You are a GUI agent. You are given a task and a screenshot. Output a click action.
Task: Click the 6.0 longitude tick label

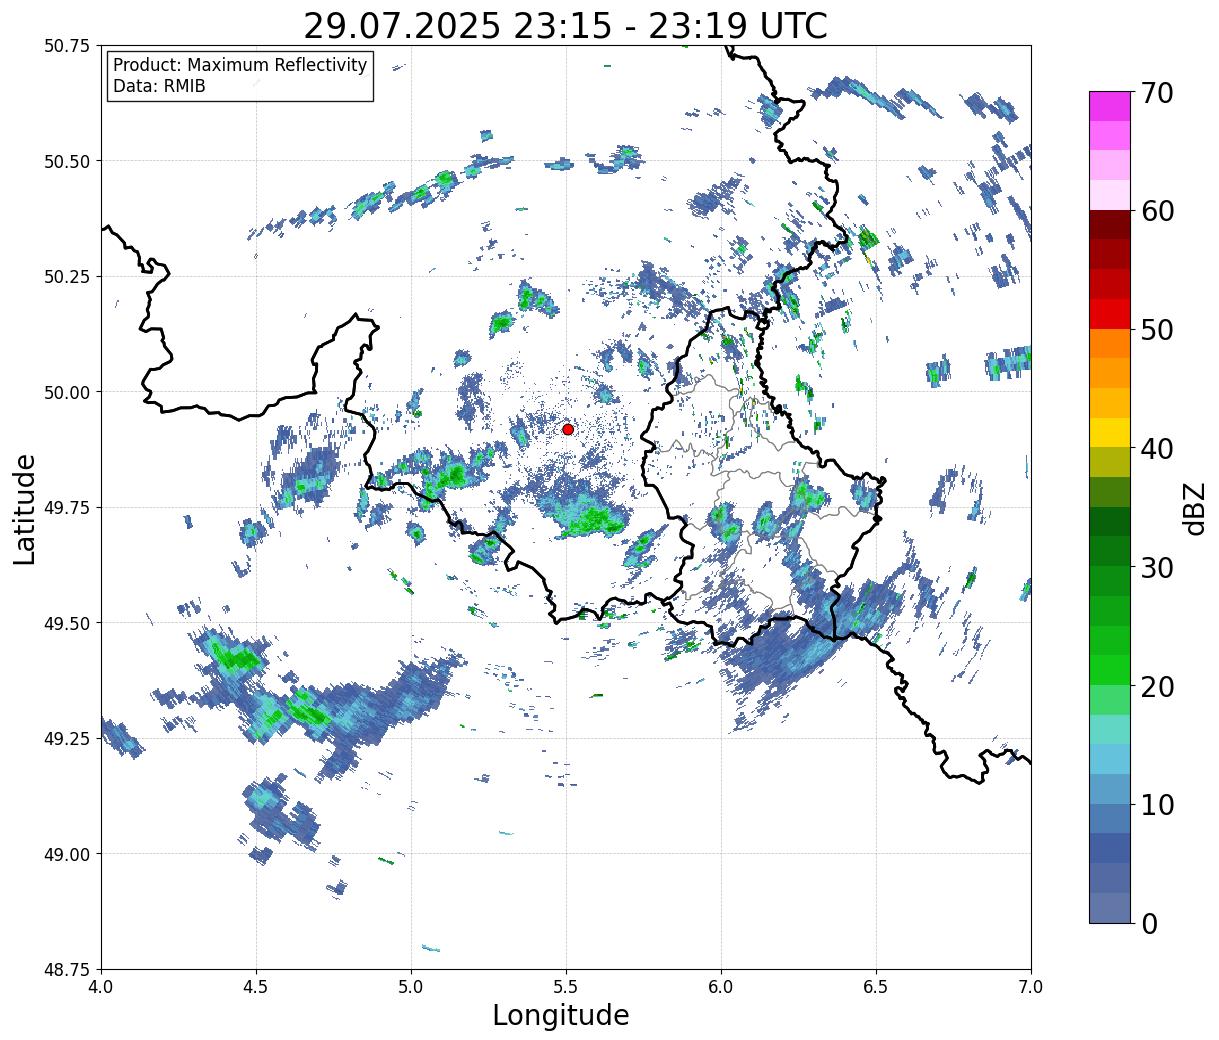coord(721,987)
